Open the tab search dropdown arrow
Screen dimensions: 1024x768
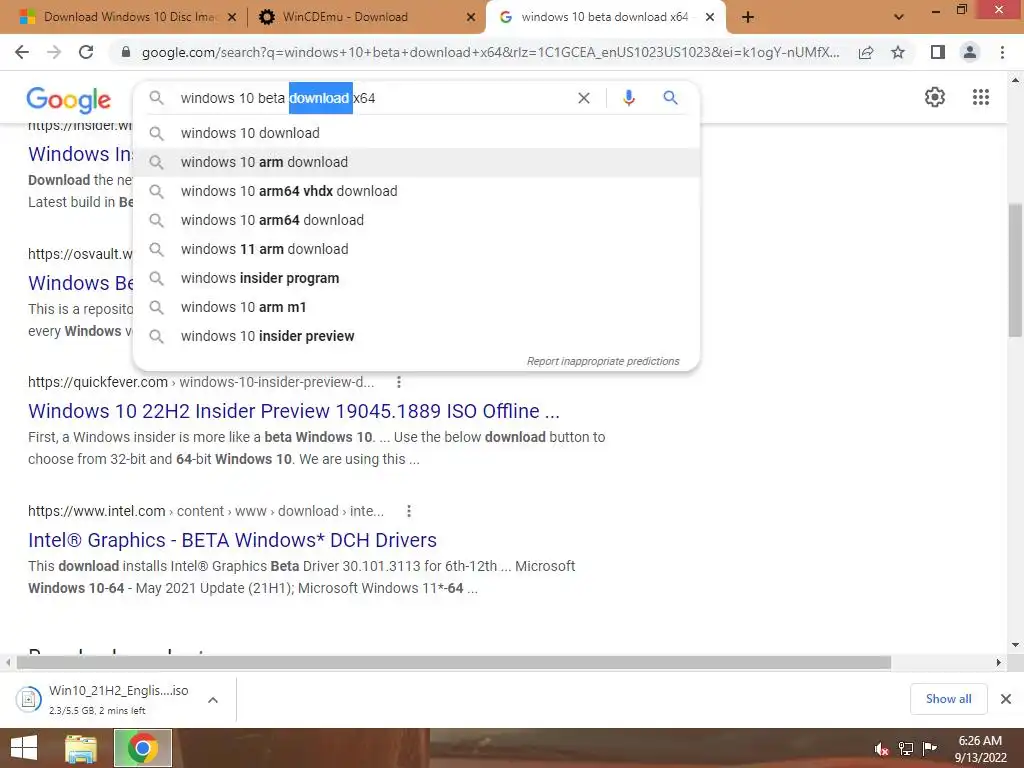click(899, 17)
